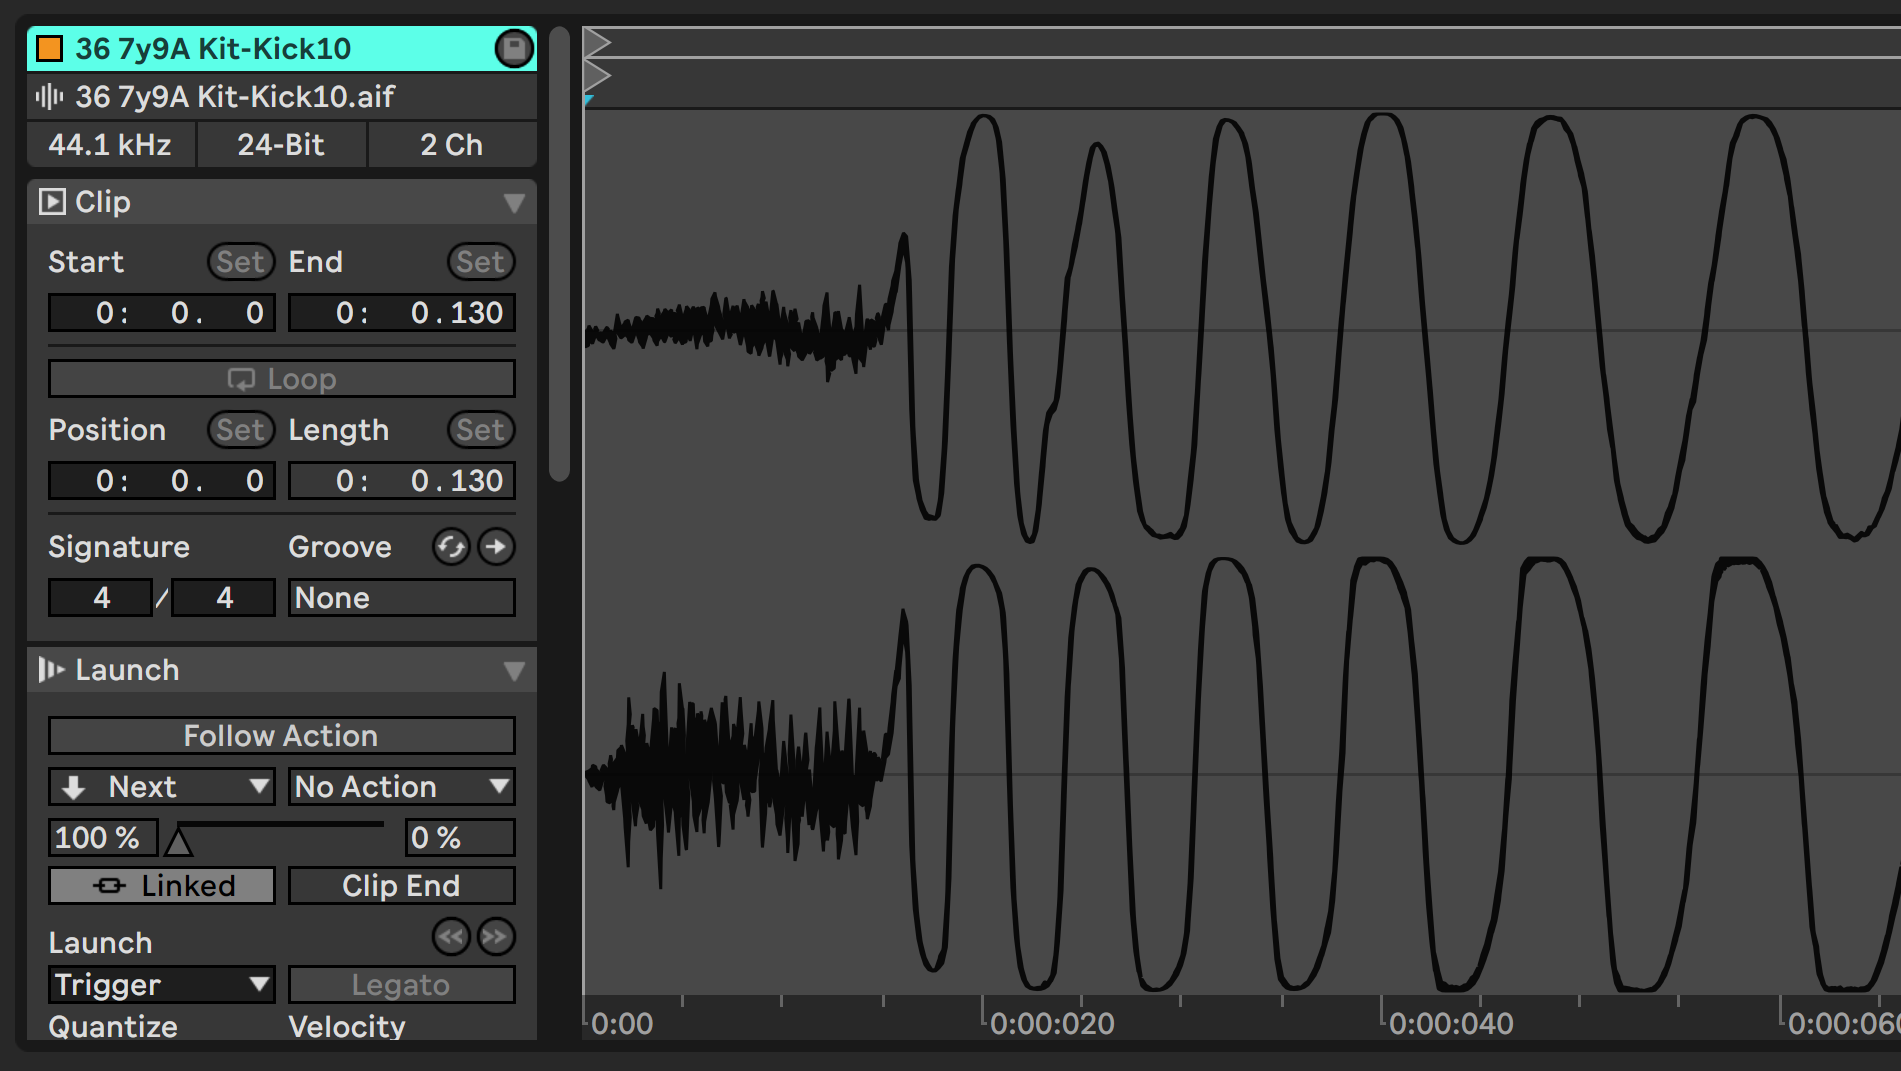Click the right double-arrow above the Trigger chooser
This screenshot has height=1071, width=1901.
tap(496, 937)
